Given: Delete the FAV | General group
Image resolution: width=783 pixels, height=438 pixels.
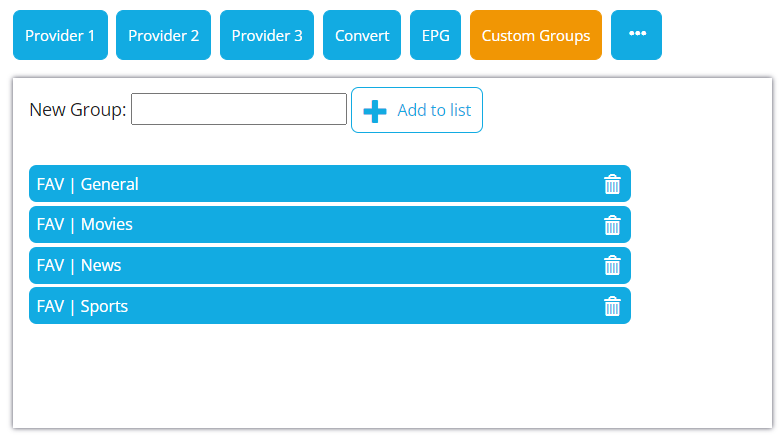Looking at the screenshot, I should pos(612,184).
